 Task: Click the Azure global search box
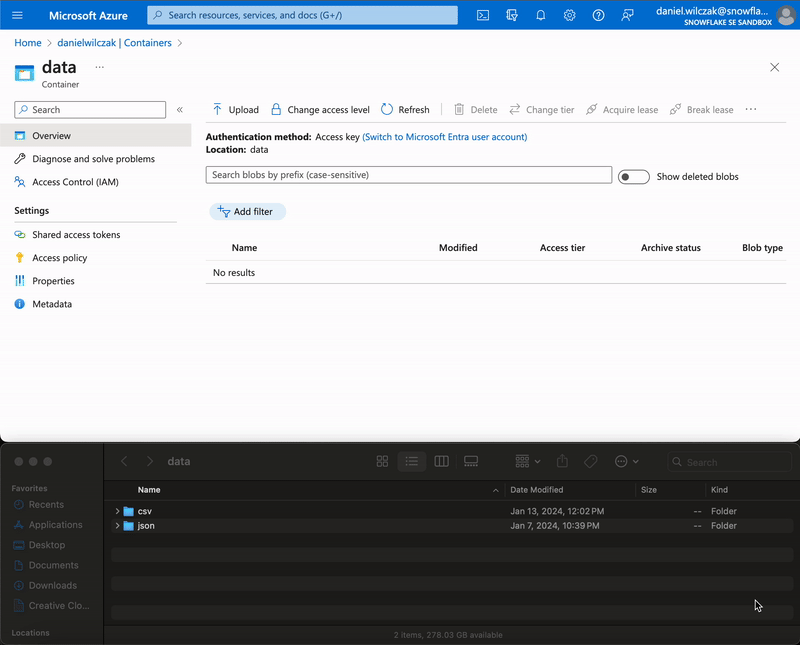point(303,15)
